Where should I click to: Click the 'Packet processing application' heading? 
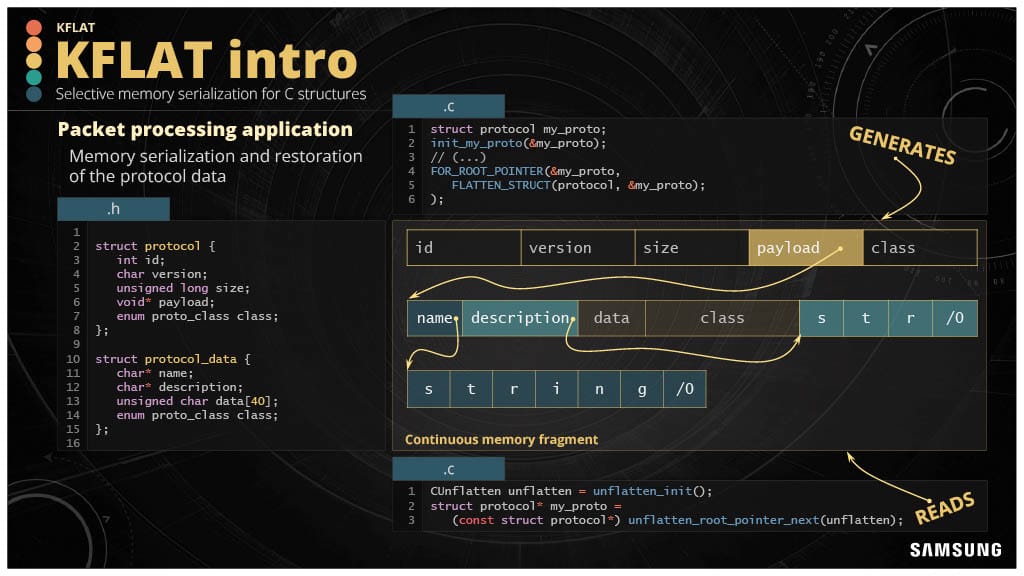(x=205, y=129)
